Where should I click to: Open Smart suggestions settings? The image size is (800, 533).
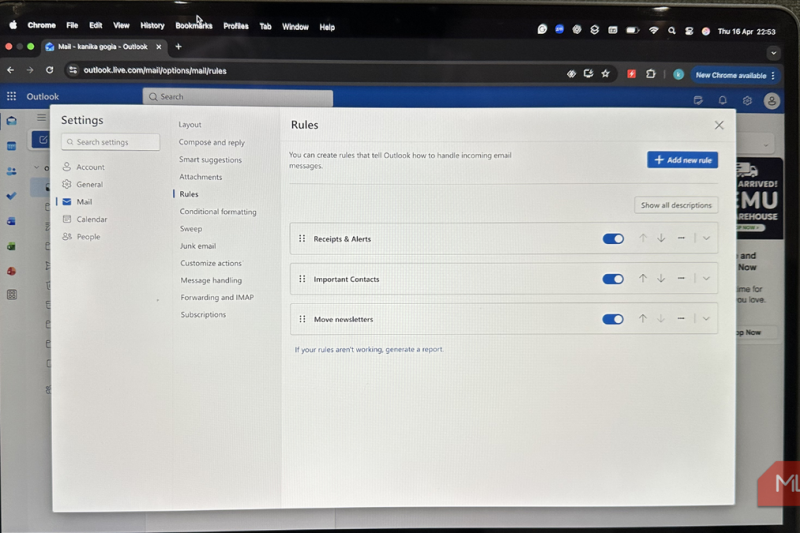(210, 160)
